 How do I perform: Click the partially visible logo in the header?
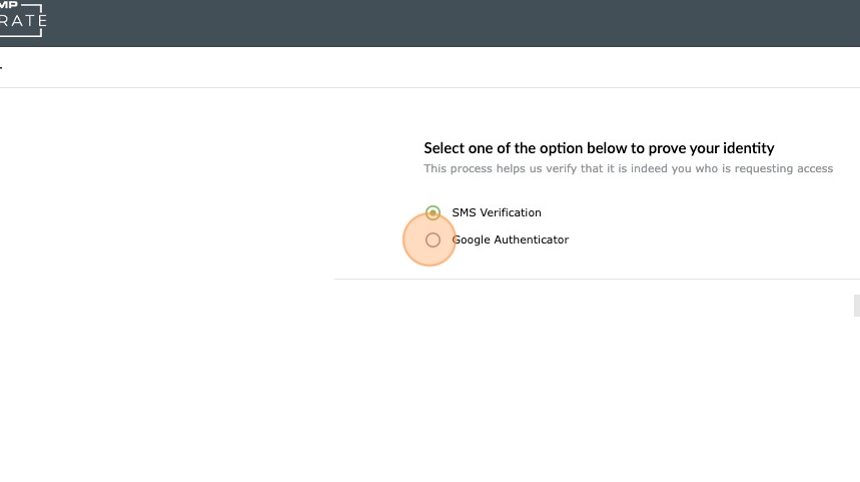(x=22, y=18)
